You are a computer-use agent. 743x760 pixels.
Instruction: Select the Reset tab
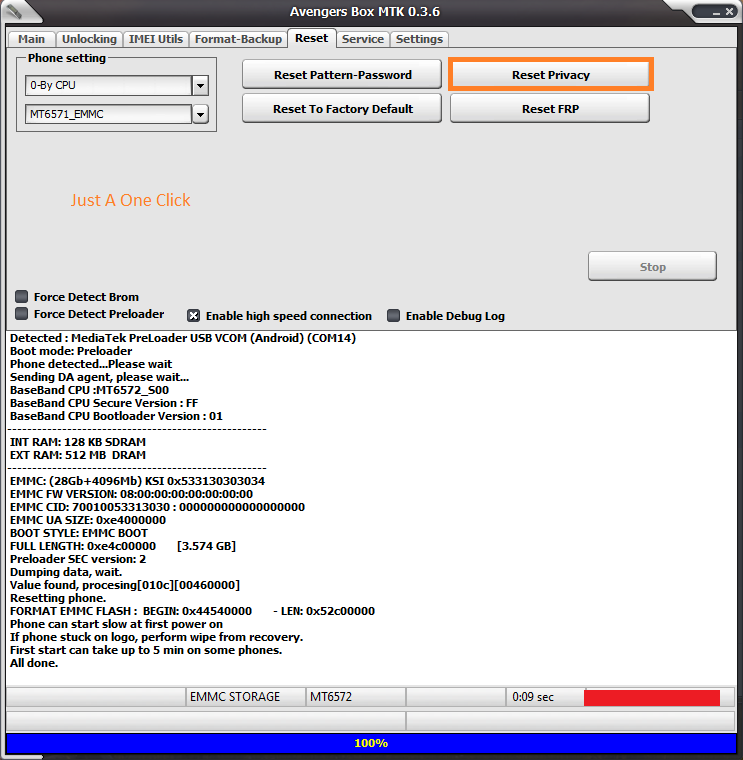pos(312,38)
